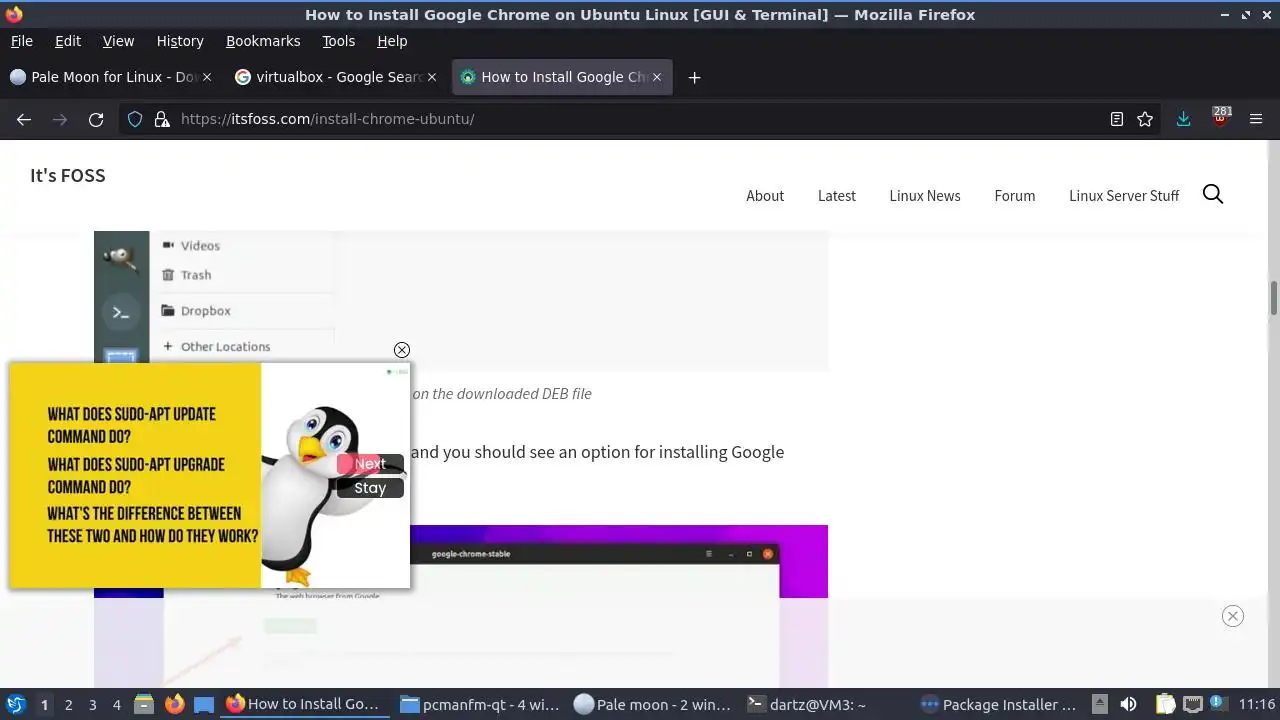Open site search on It's FOSS
Viewport: 1280px width, 720px height.
coord(1213,194)
